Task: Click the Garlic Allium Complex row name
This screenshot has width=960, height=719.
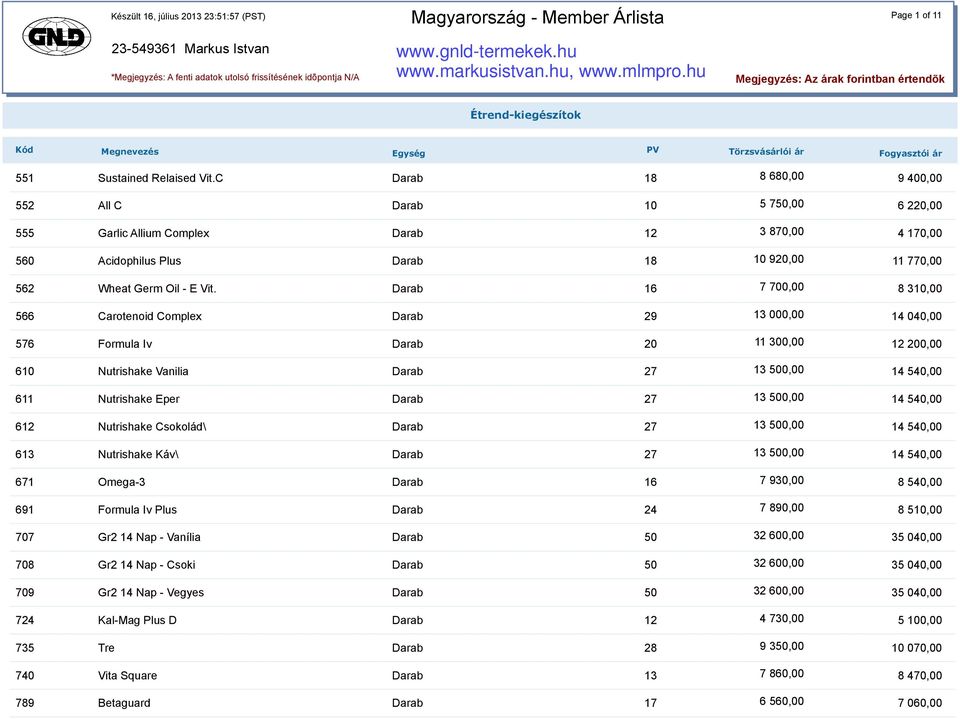Action: (x=154, y=233)
